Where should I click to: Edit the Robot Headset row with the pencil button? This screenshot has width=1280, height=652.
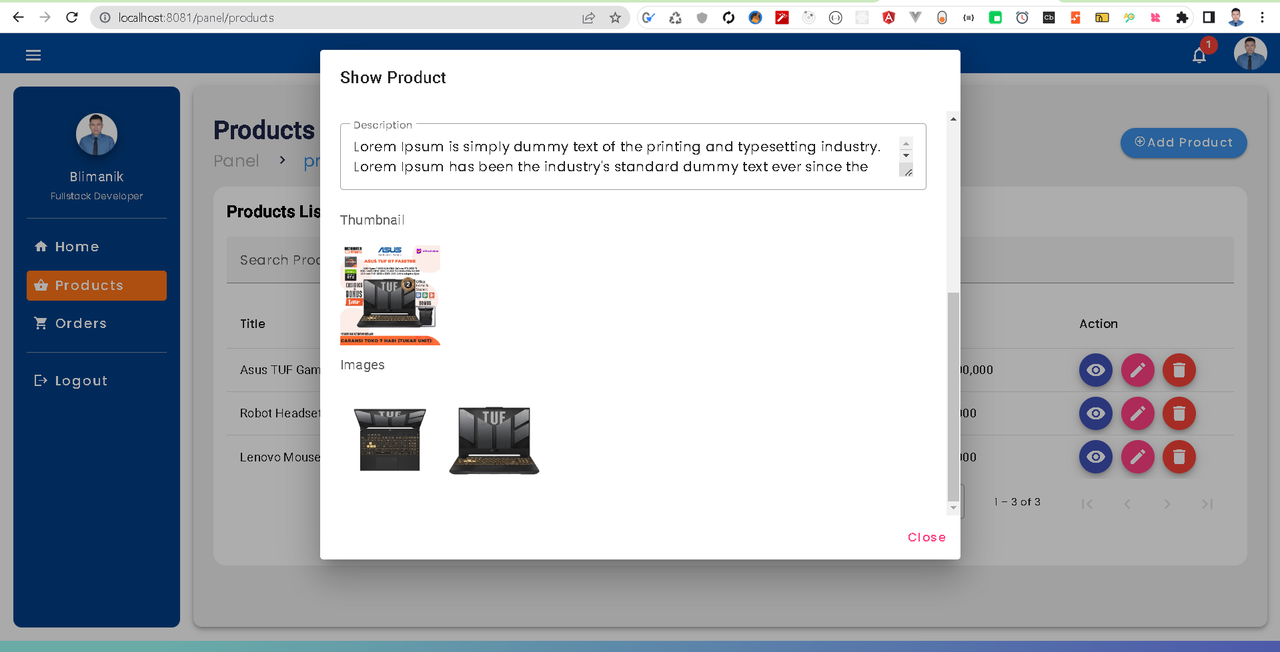1137,413
